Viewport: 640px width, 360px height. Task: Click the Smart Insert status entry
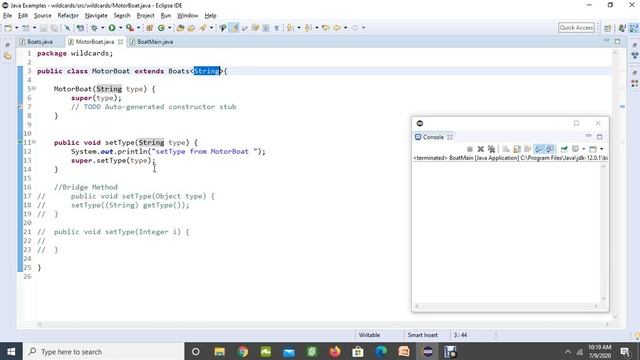422,335
